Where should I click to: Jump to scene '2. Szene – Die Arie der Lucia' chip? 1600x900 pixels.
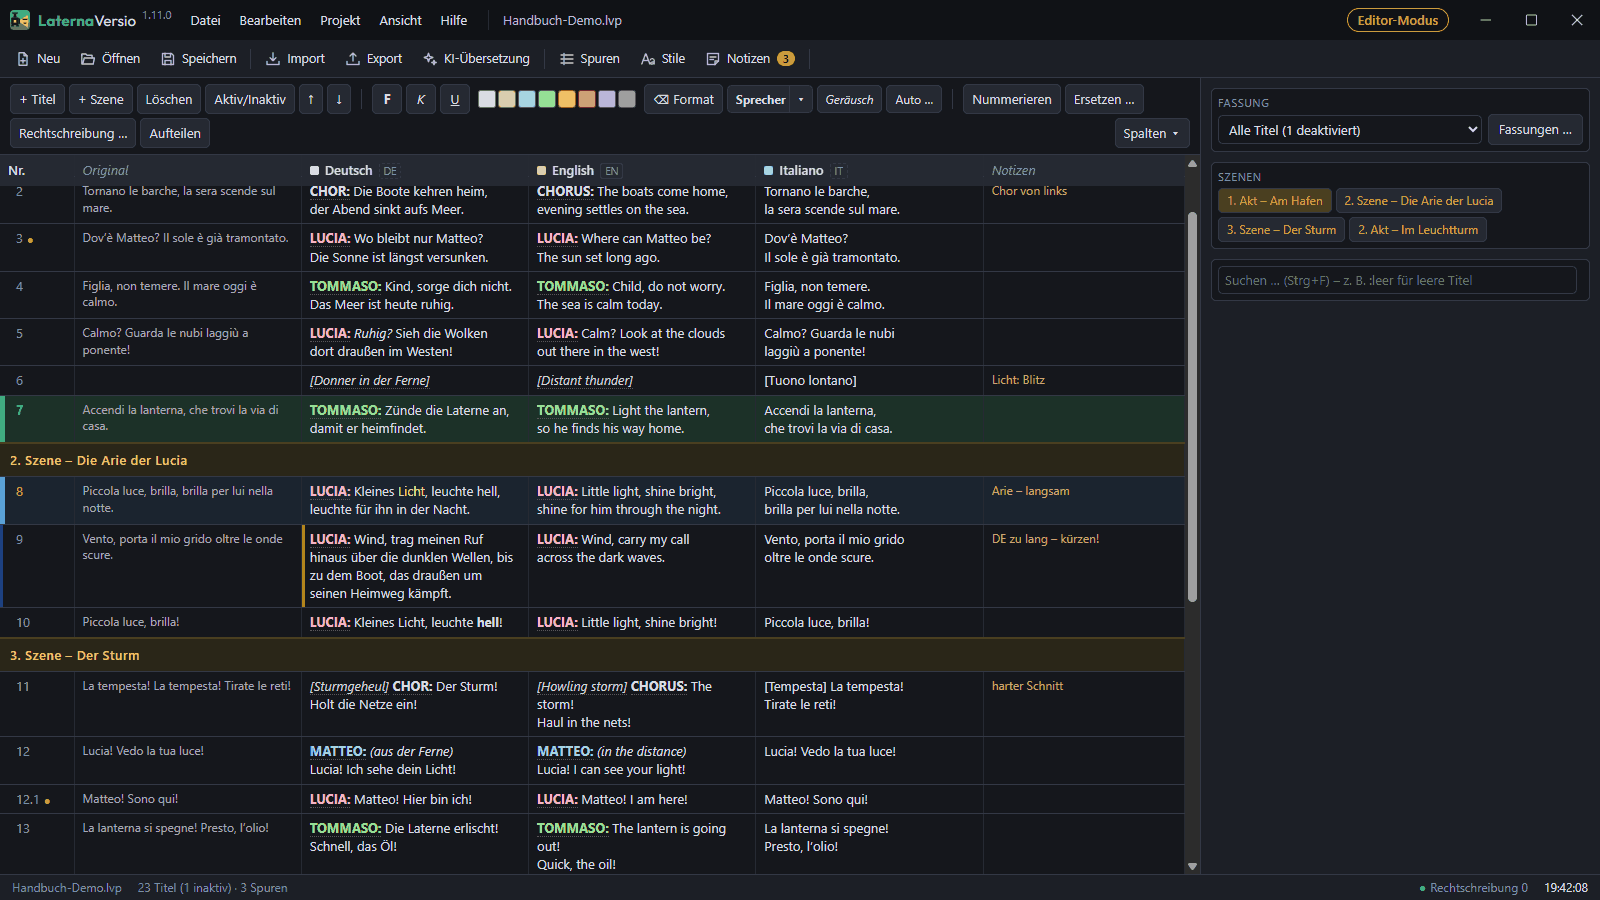(x=1418, y=201)
